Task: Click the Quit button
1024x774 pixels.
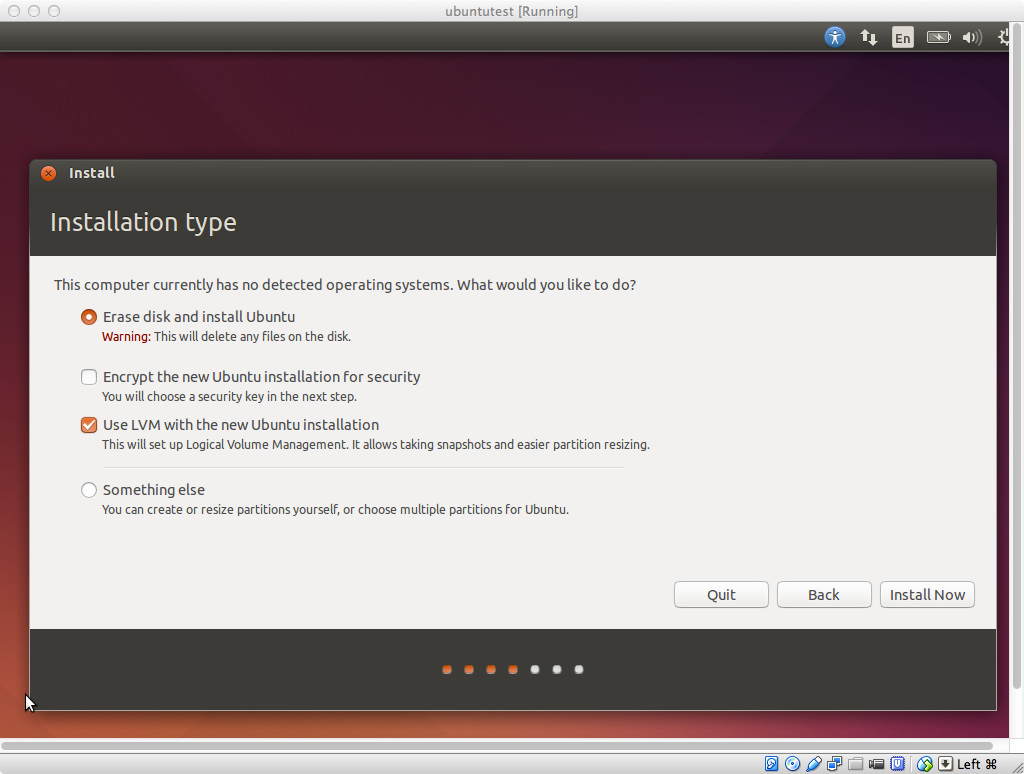Action: tap(721, 594)
